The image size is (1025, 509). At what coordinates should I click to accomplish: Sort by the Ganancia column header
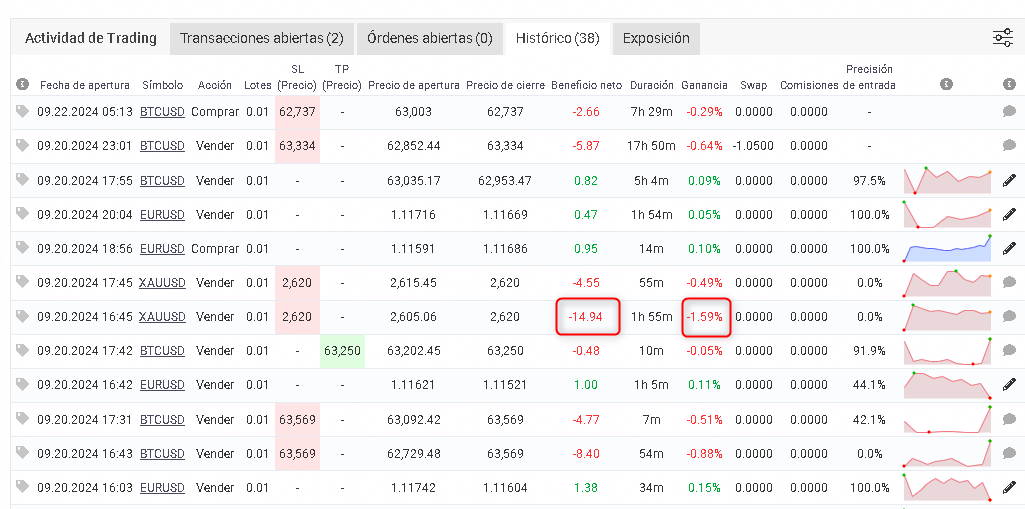[704, 86]
